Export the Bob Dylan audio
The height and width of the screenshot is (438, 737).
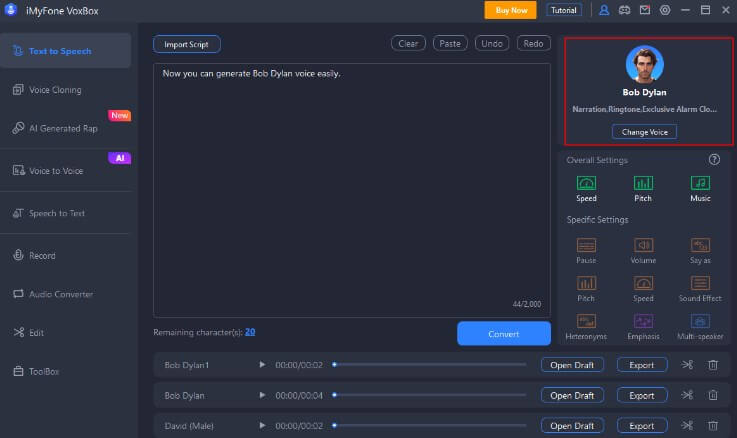pyautogui.click(x=642, y=396)
